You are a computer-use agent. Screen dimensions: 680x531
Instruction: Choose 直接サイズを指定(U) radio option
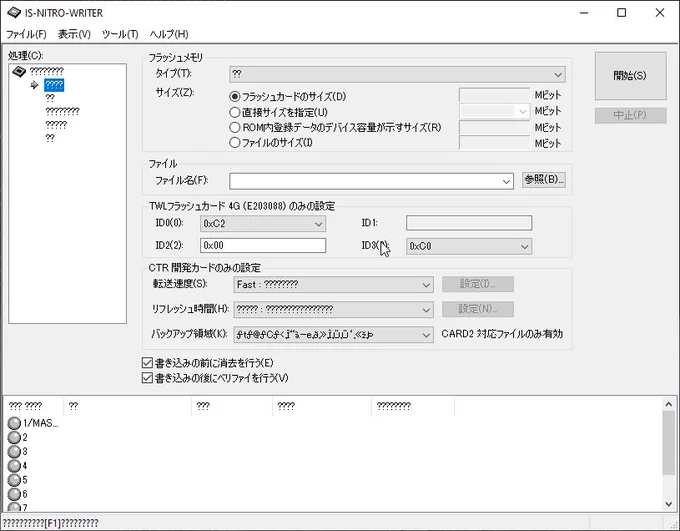(235, 112)
